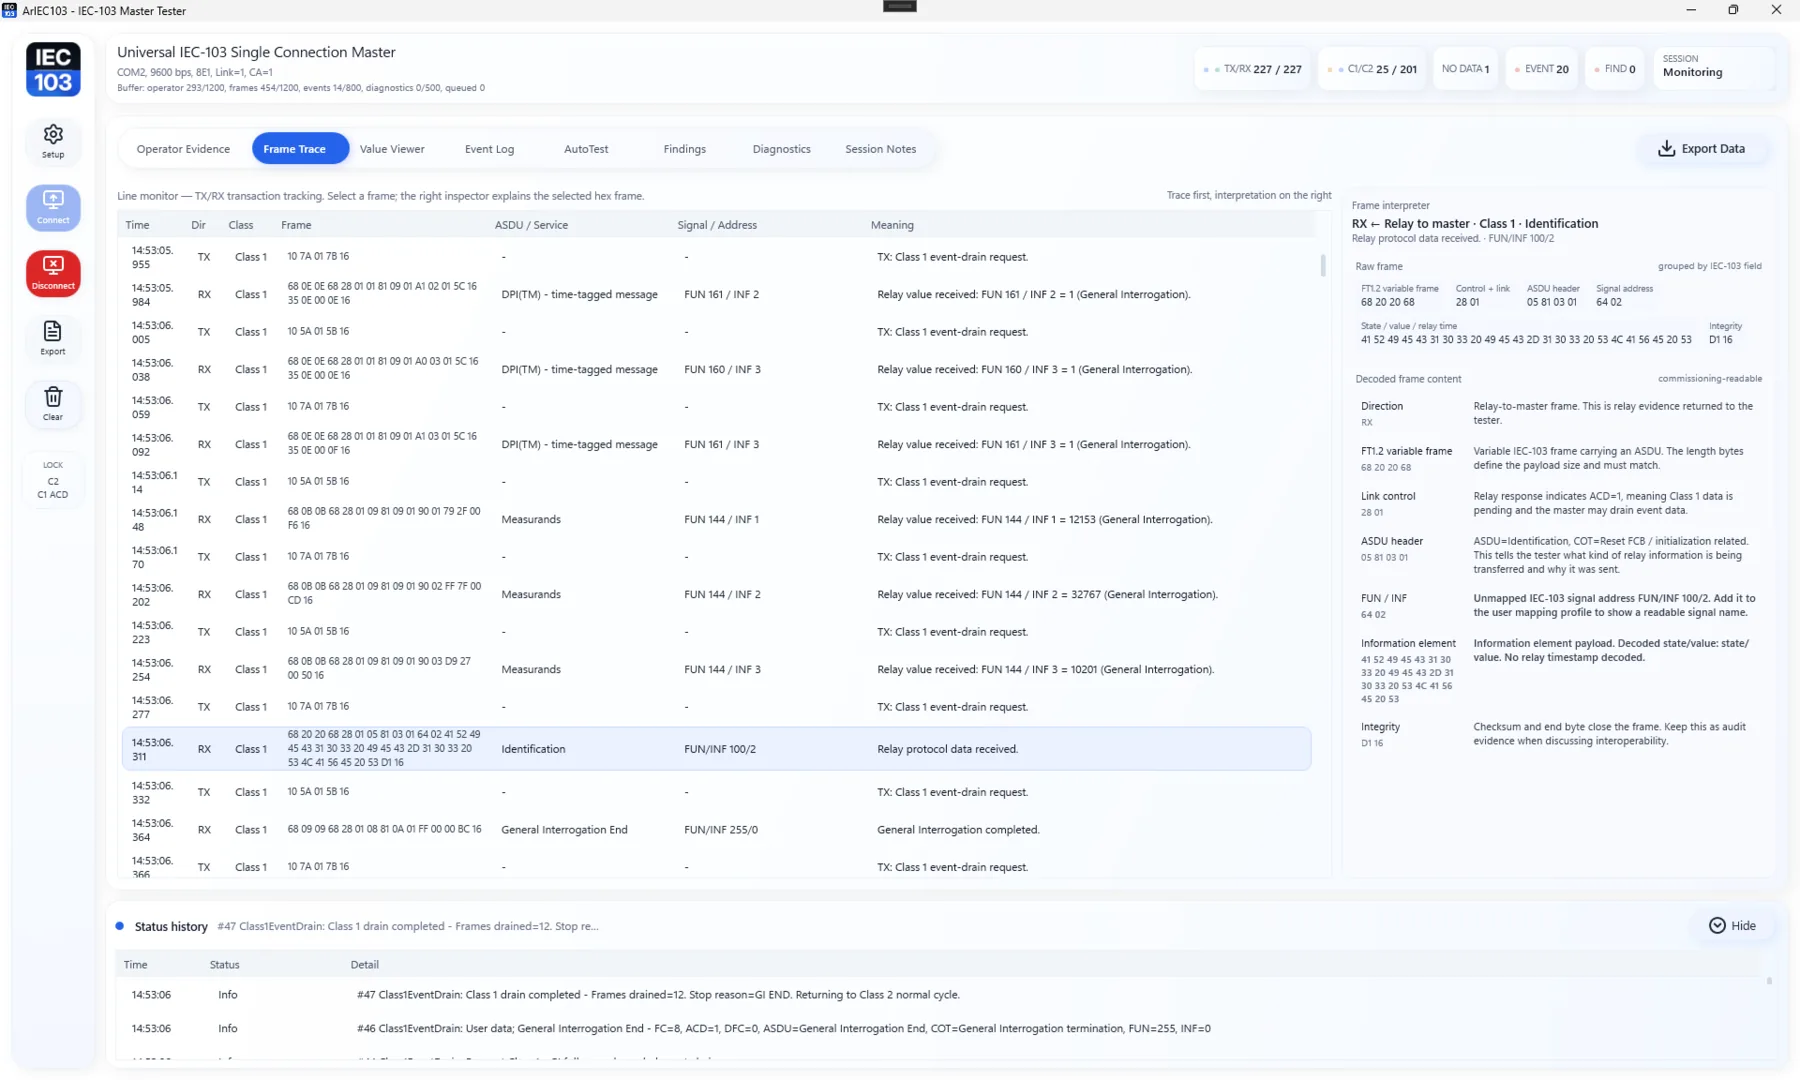Click raw frame bytes 68 20 20 68

(1387, 302)
